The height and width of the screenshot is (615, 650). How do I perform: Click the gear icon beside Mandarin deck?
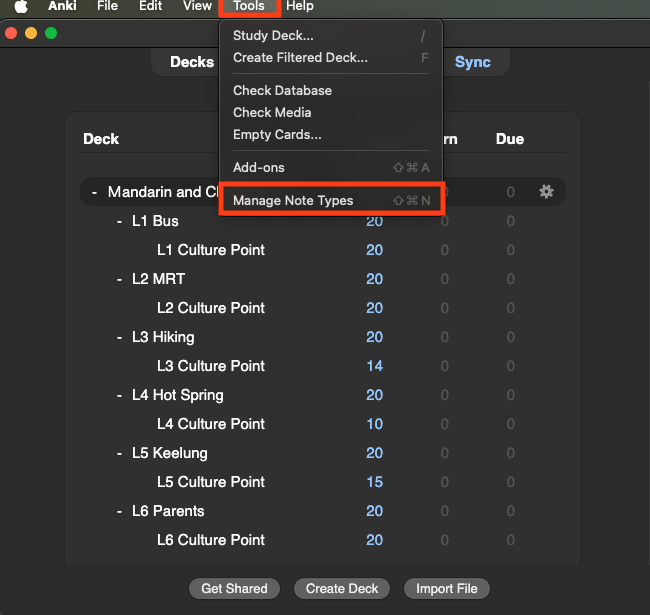[546, 191]
